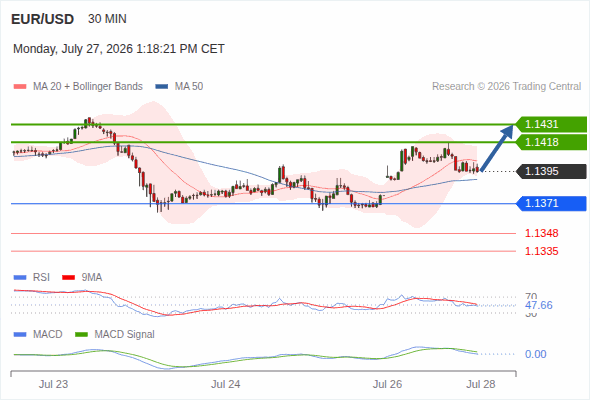
Task: Click the blue upward trend arrow
Action: 497,148
